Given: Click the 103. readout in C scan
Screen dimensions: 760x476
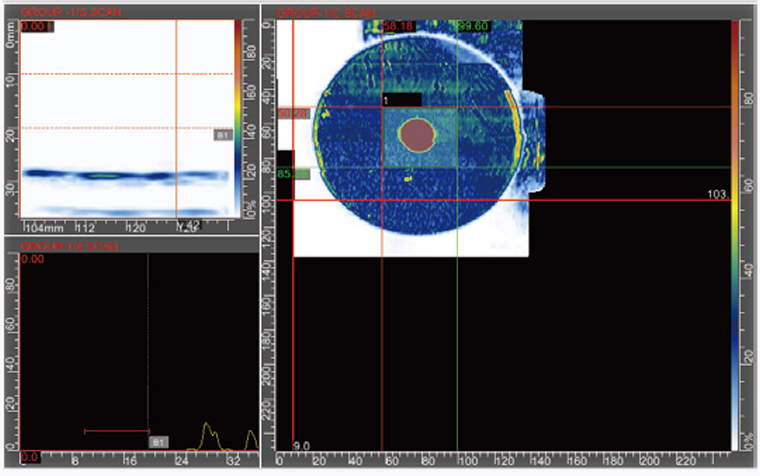Looking at the screenshot, I should pos(718,194).
